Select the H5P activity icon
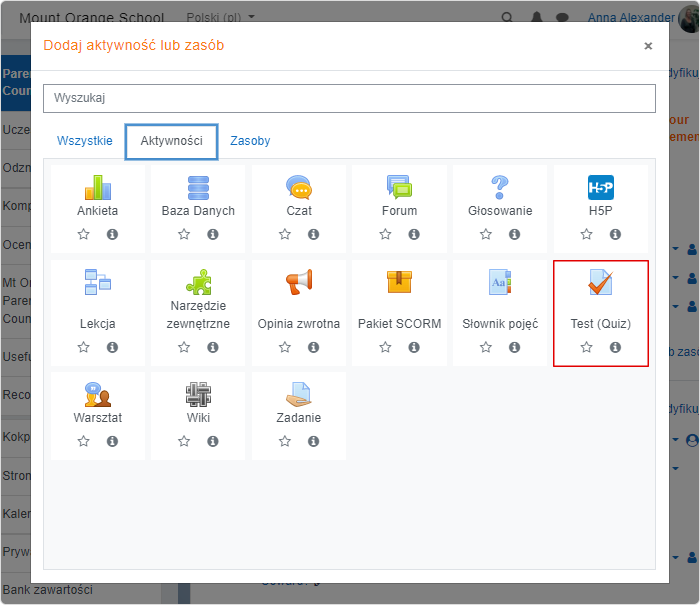This screenshot has height=605, width=700. click(x=600, y=188)
